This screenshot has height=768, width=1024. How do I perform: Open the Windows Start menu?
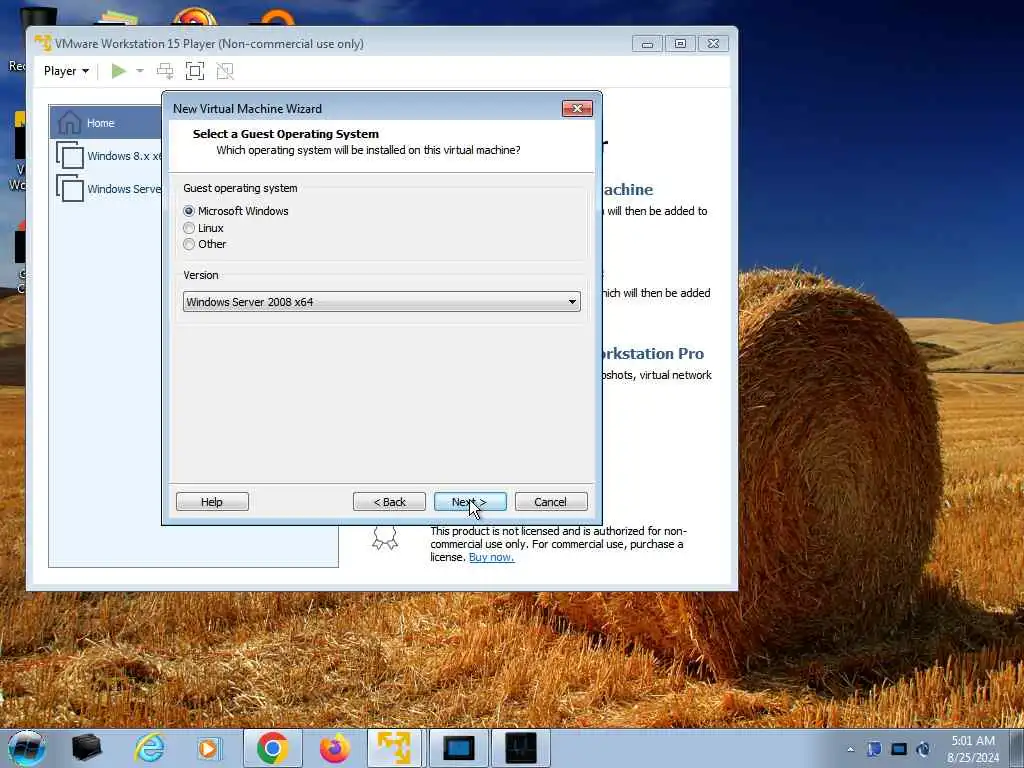[27, 748]
